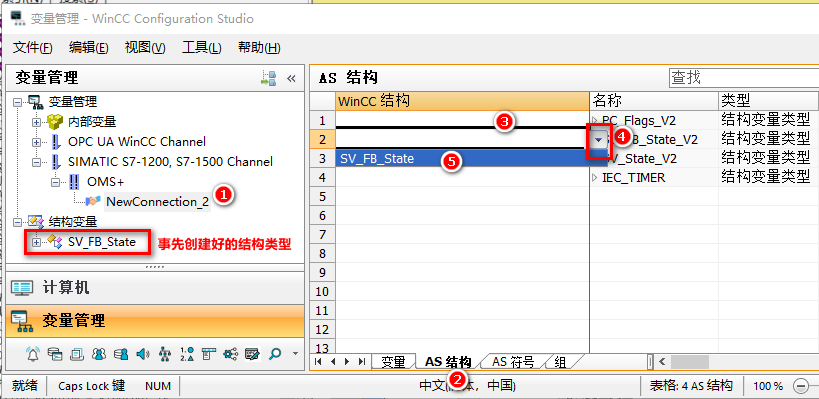Go to previous sheet tab arrow
This screenshot has height=399, width=819.
(333, 361)
